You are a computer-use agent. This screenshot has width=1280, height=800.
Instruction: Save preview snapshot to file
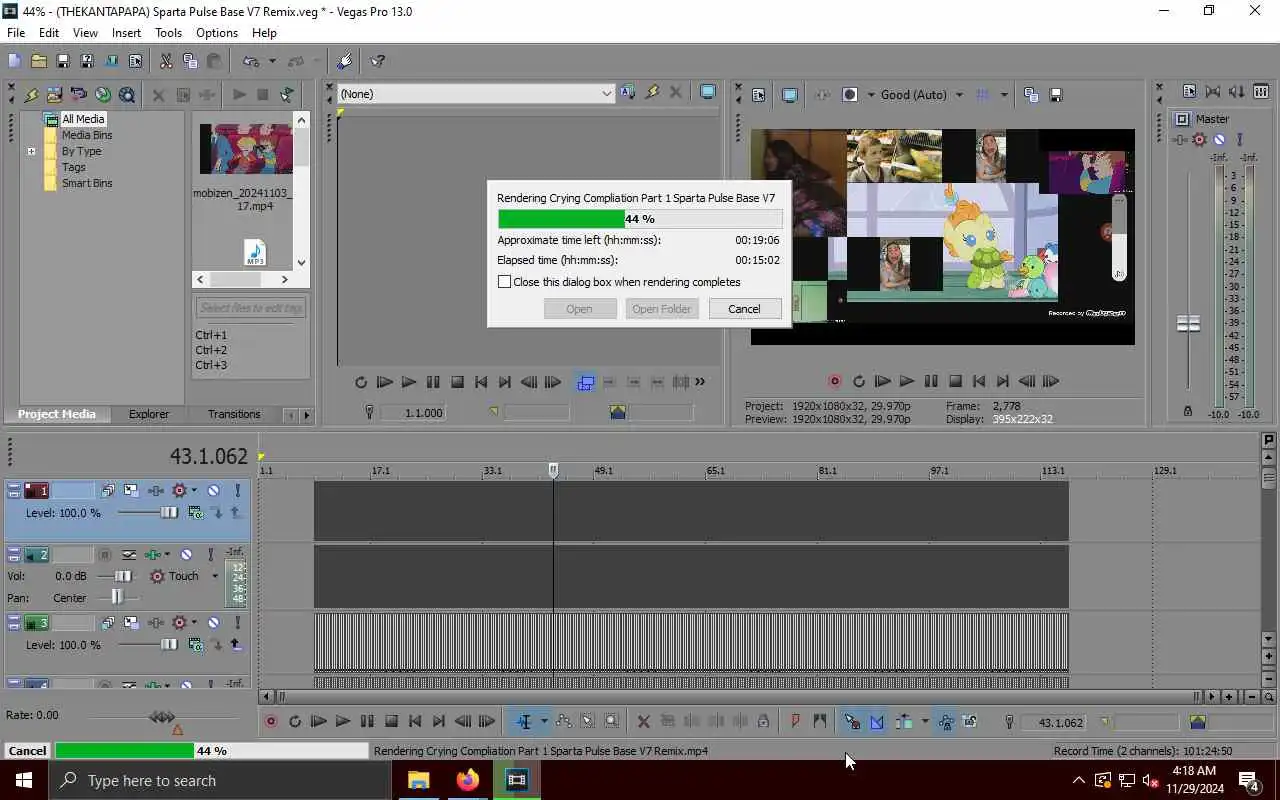(x=1055, y=95)
